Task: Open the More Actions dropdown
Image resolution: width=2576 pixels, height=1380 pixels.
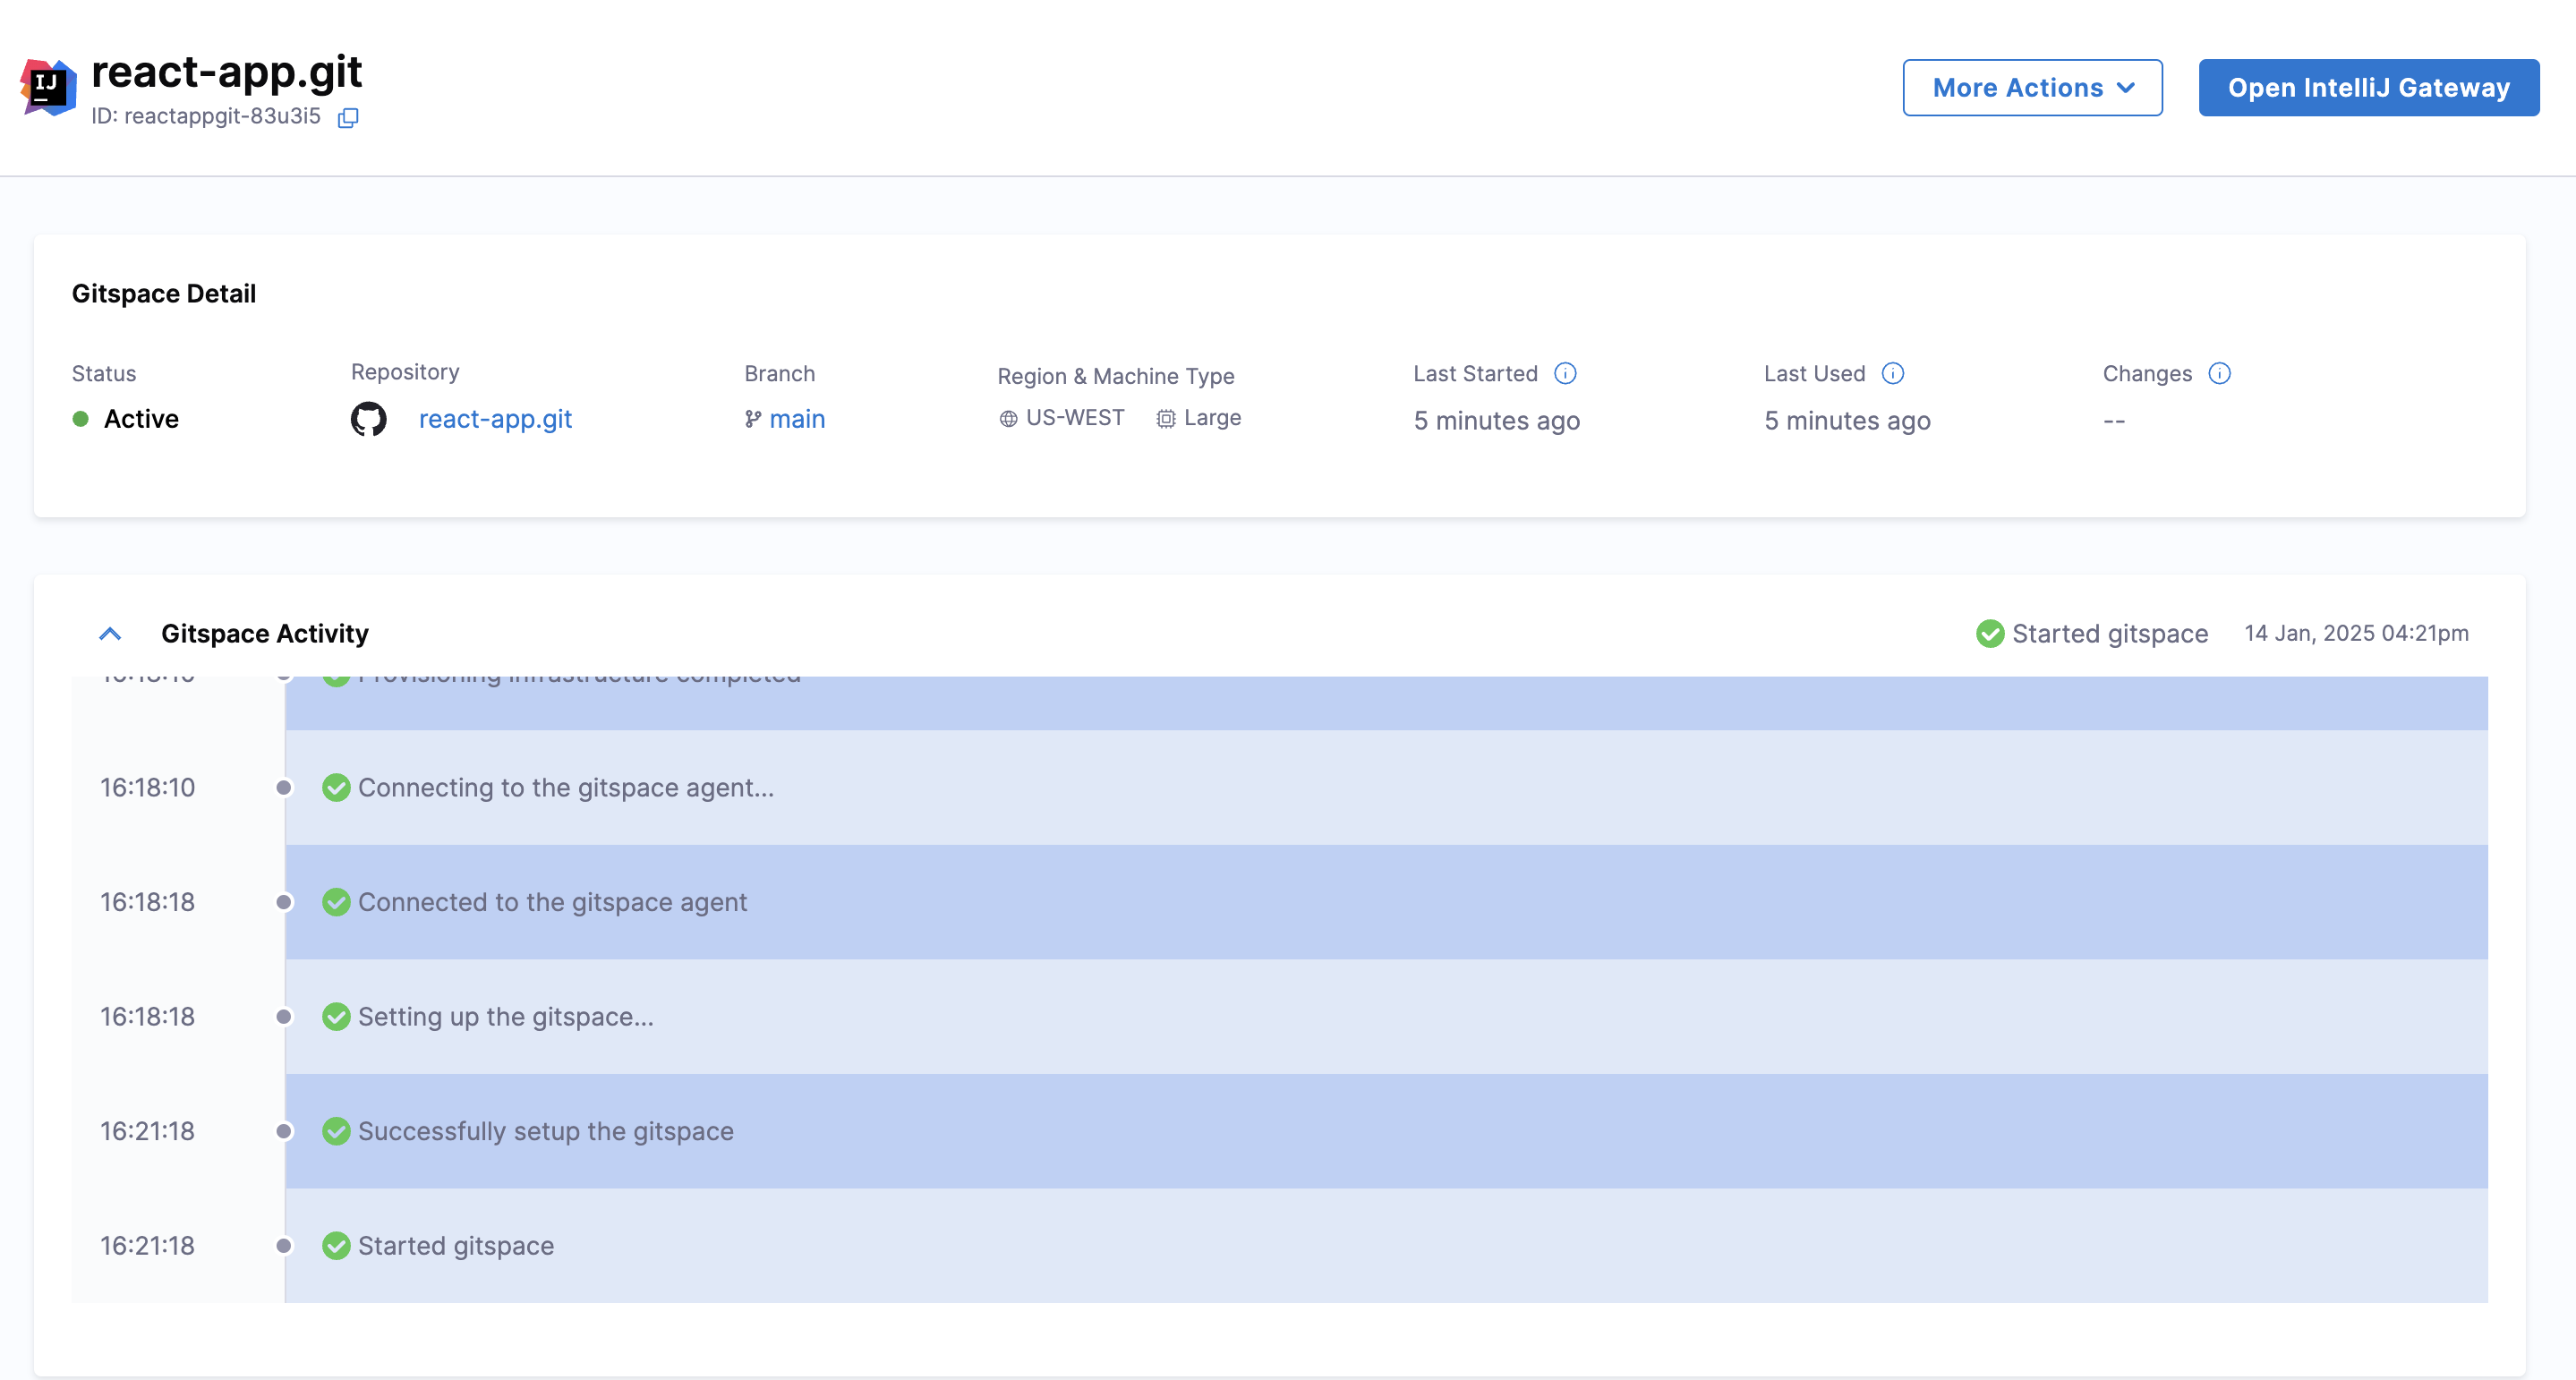Action: tap(2032, 88)
